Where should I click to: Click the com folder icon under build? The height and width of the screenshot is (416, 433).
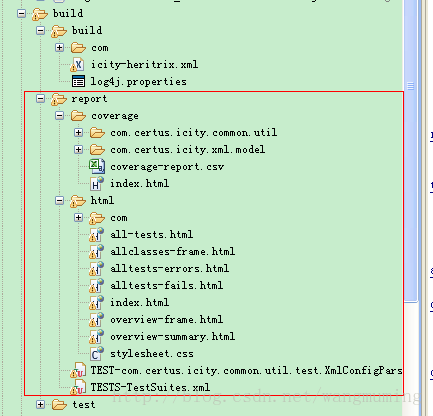(x=78, y=48)
